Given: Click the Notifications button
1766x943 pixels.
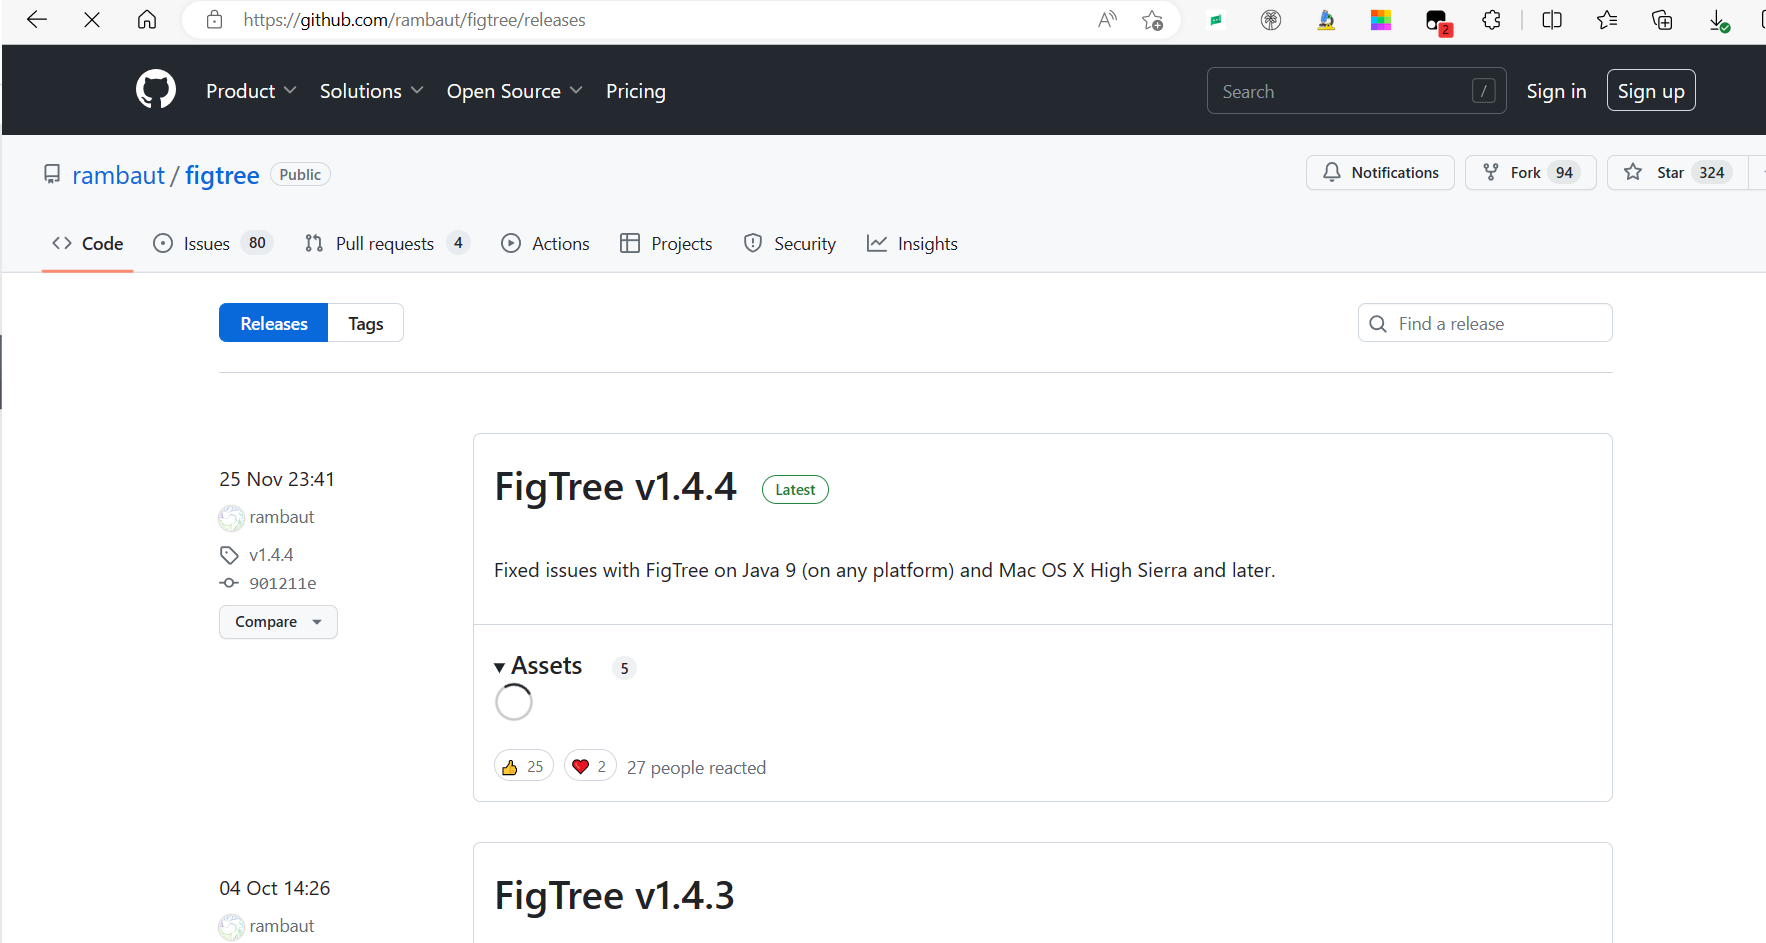Looking at the screenshot, I should (x=1380, y=173).
